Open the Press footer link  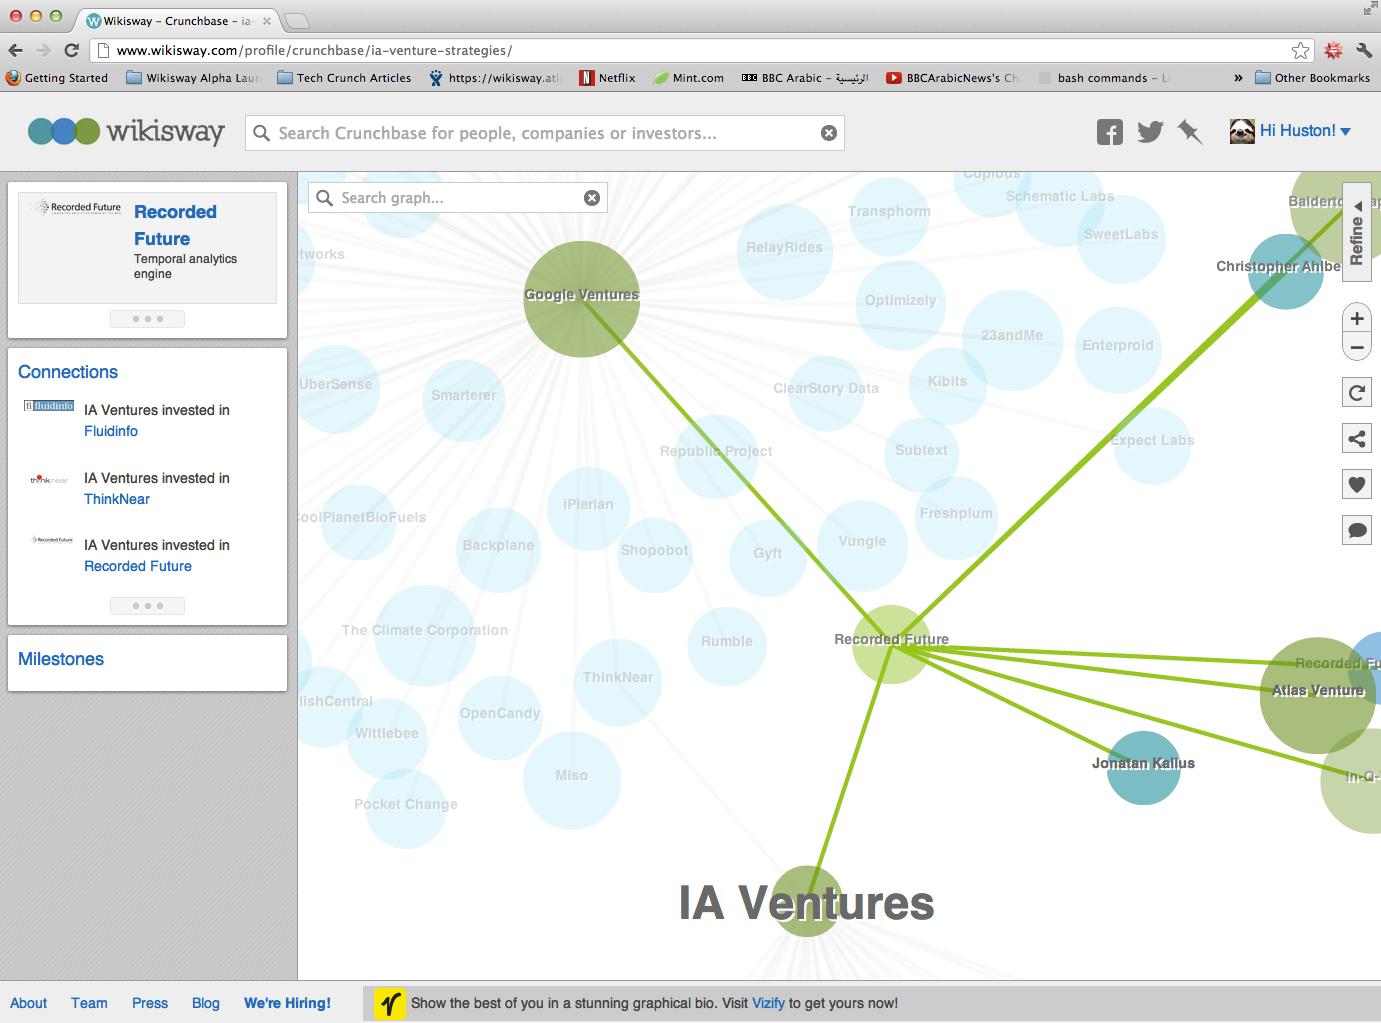[x=150, y=1003]
